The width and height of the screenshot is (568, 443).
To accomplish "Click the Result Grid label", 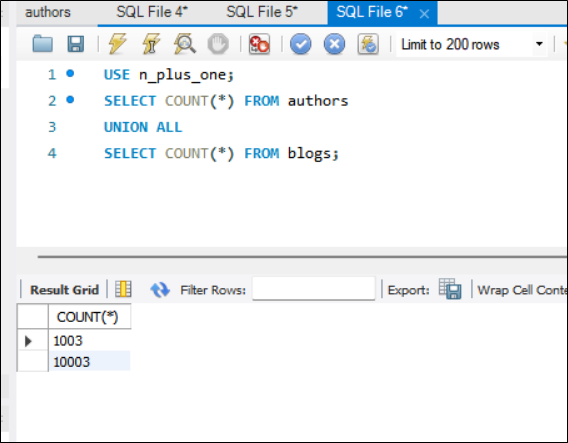I will [64, 290].
